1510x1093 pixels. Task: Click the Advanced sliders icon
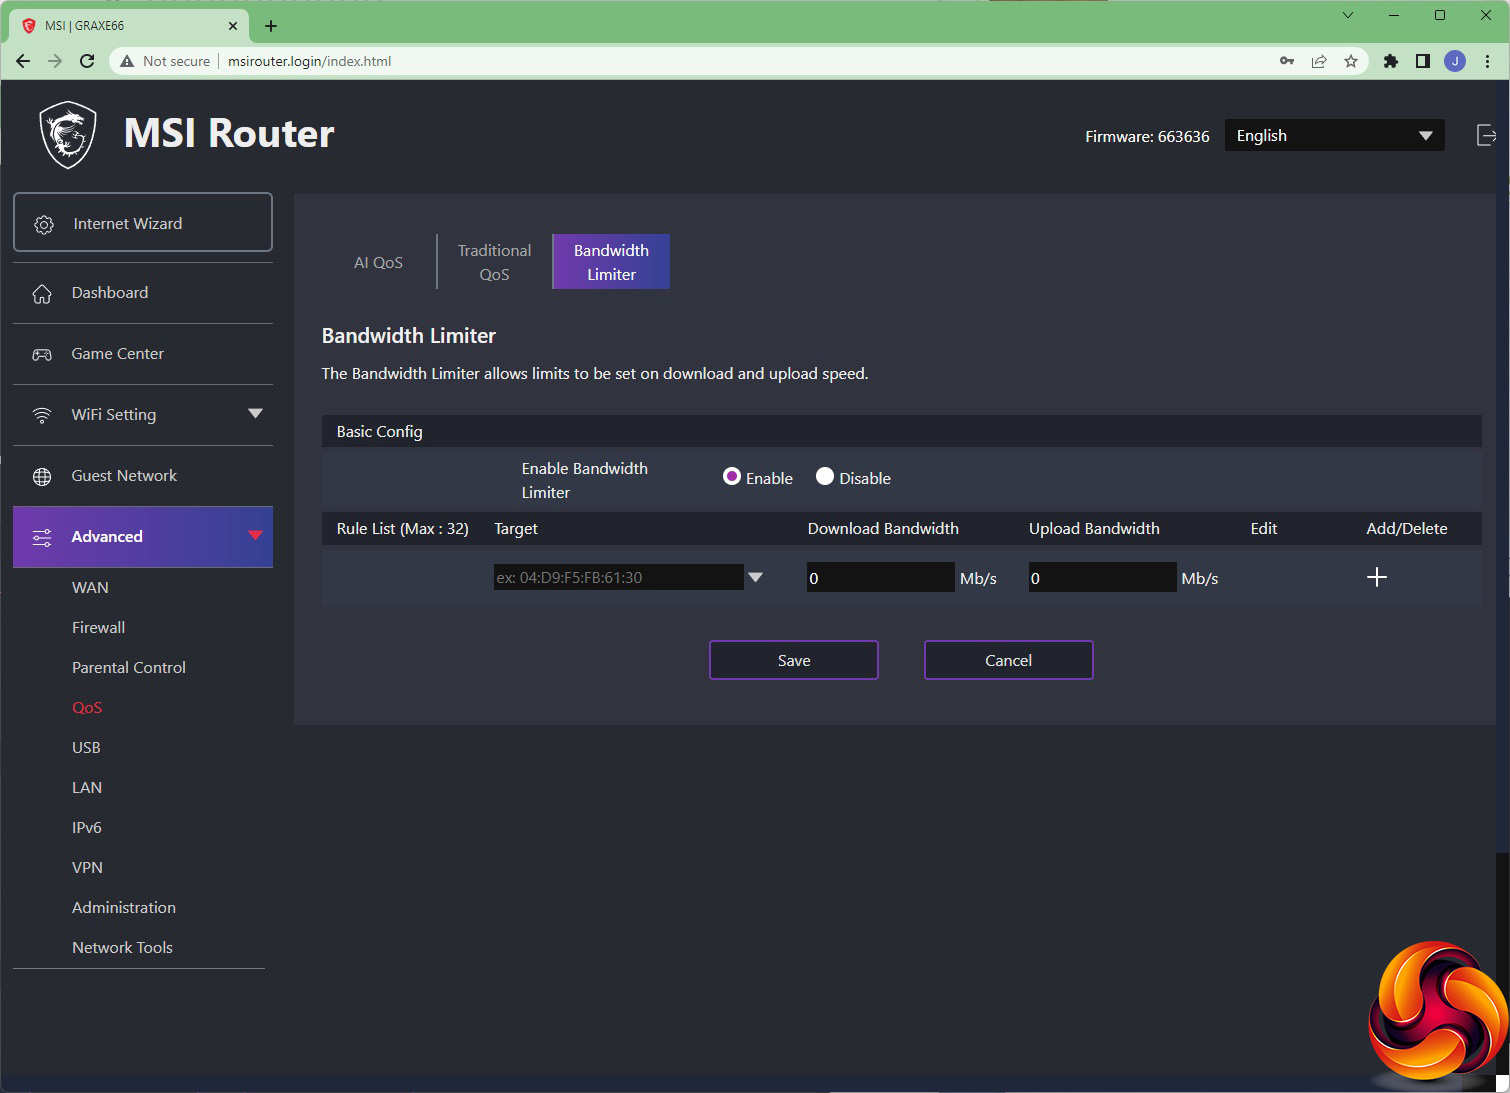[42, 538]
